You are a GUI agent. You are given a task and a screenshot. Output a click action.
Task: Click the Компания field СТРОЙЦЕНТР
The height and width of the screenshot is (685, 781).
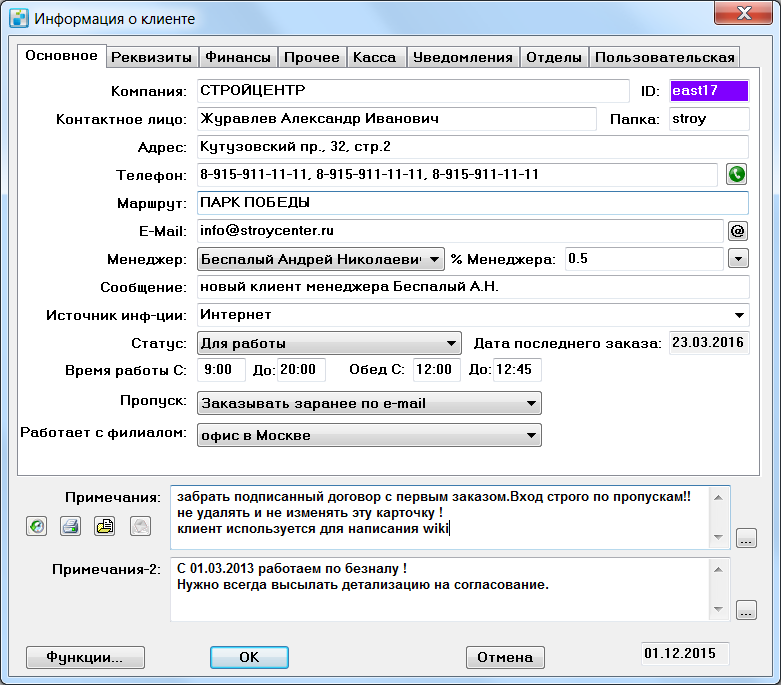pos(413,91)
